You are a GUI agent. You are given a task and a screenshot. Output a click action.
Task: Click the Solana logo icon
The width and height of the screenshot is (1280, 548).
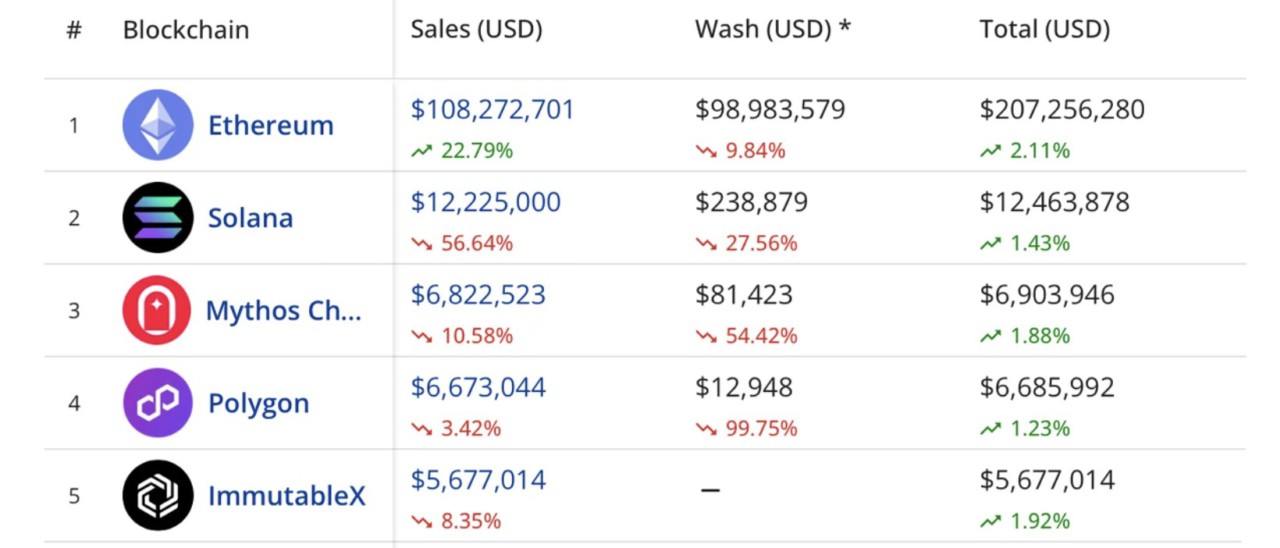point(158,217)
